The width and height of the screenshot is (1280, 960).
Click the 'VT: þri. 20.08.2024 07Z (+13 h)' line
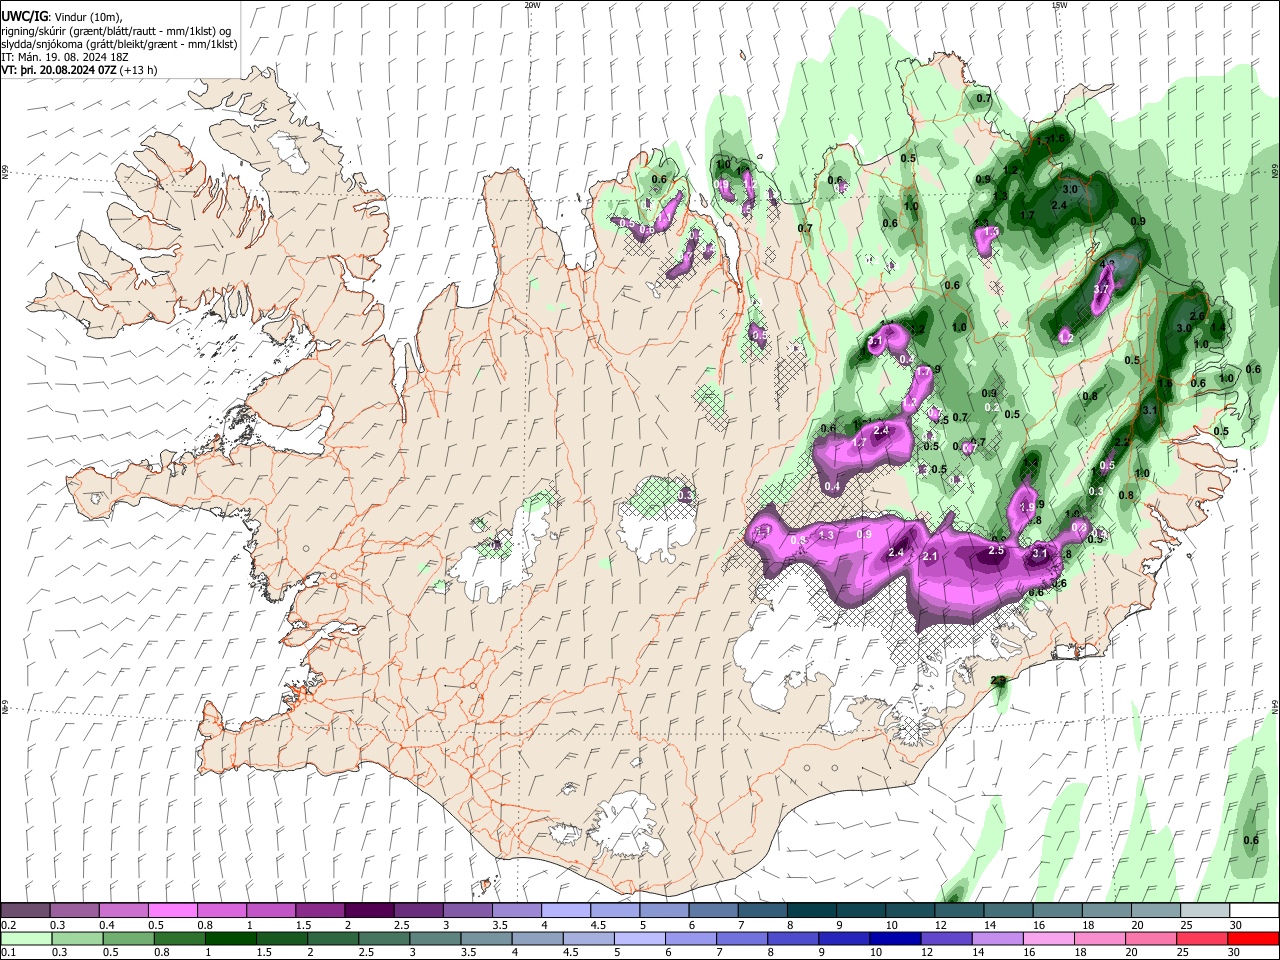[x=79, y=71]
